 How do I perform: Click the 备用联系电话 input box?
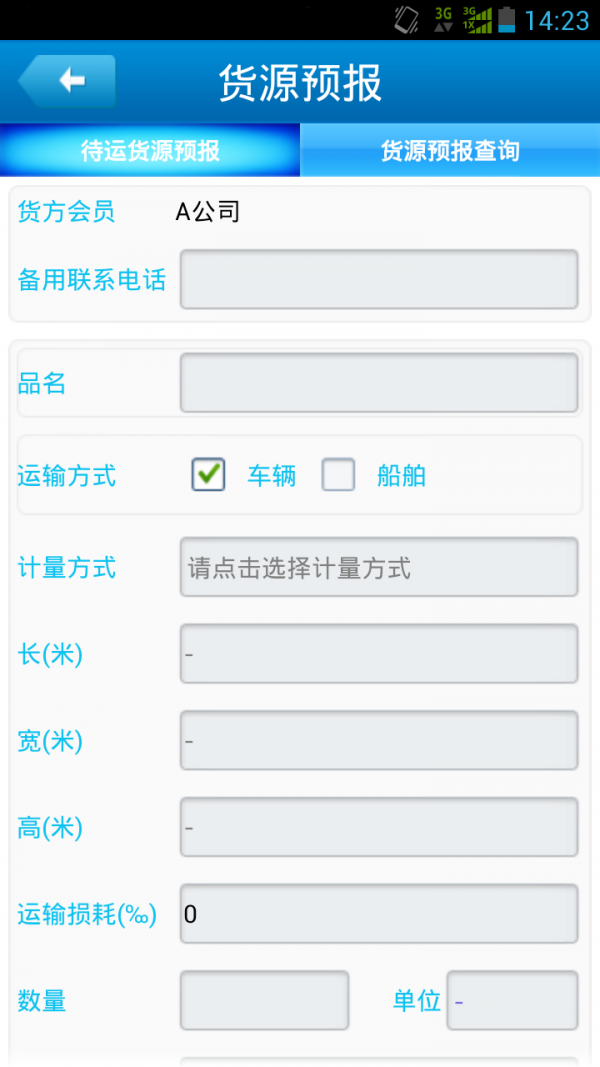tap(379, 280)
